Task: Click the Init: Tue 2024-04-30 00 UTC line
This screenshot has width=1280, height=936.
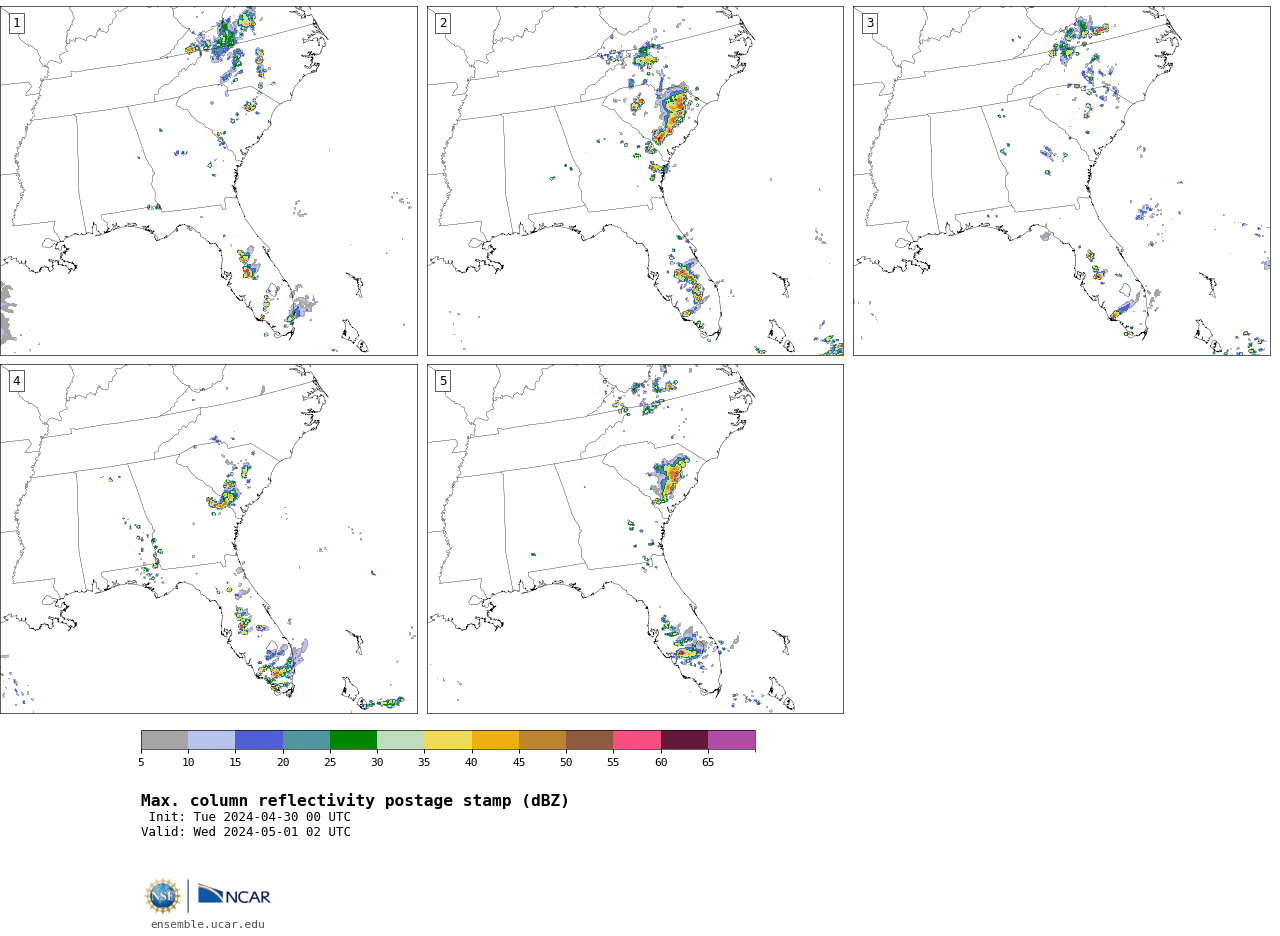Action: pyautogui.click(x=249, y=817)
